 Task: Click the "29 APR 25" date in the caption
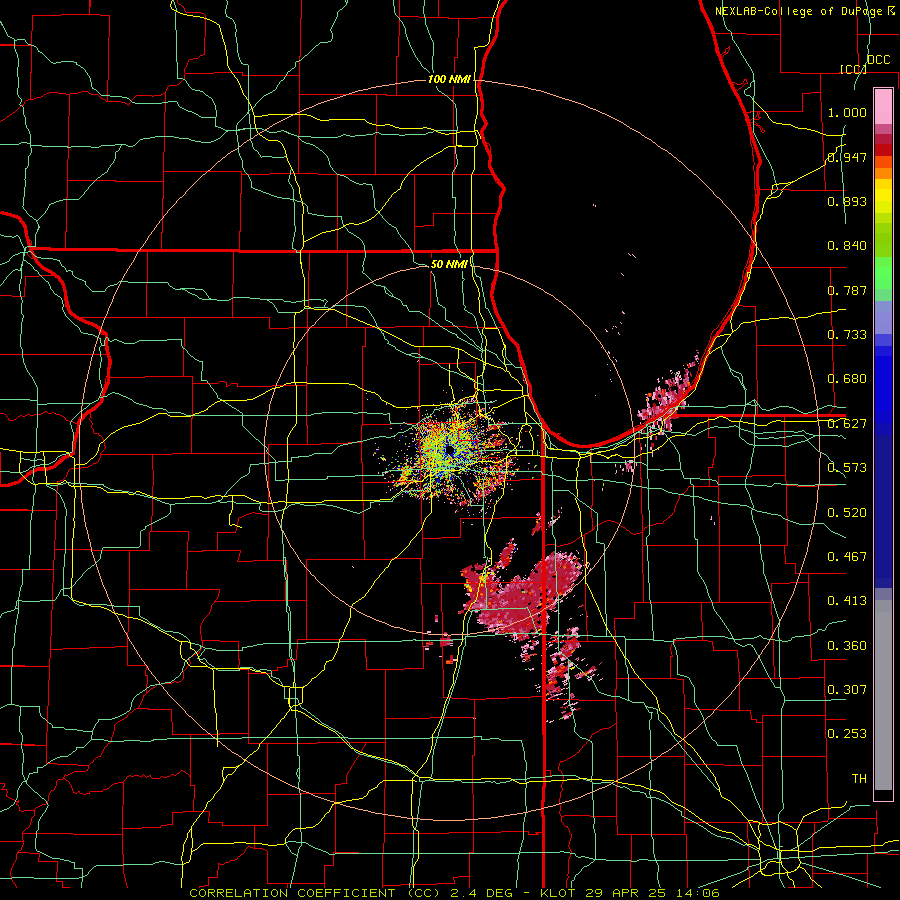[624, 893]
